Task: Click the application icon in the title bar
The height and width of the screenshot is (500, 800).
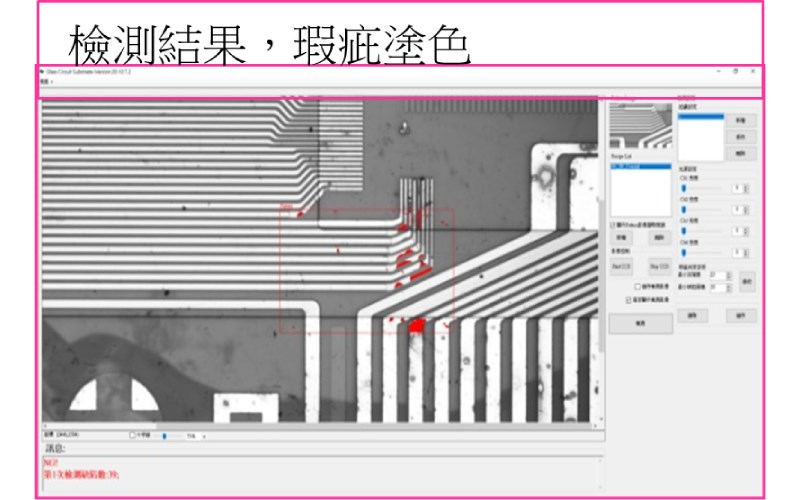Action: coord(42,72)
